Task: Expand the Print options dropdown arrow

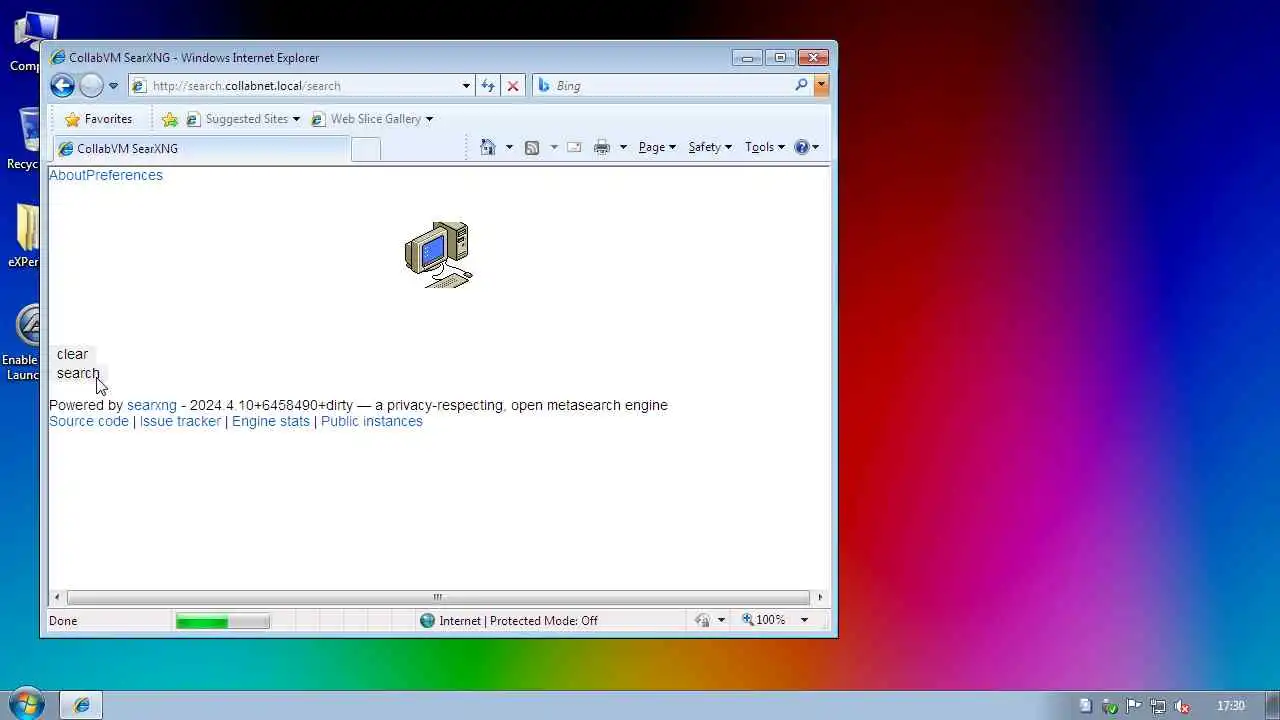Action: coord(623,147)
